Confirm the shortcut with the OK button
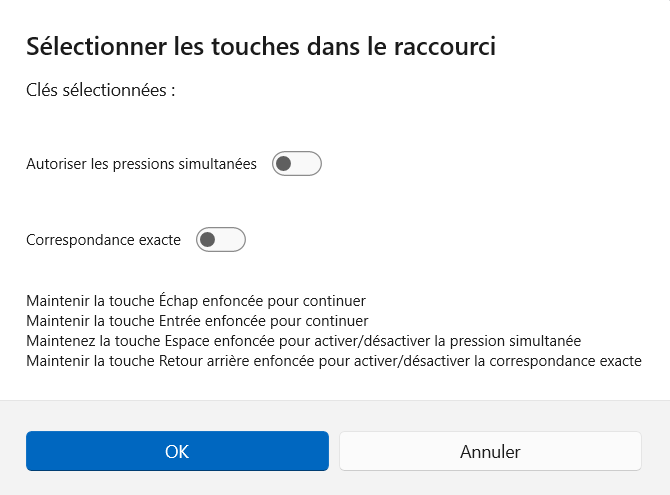The height and width of the screenshot is (495, 670). click(x=177, y=451)
